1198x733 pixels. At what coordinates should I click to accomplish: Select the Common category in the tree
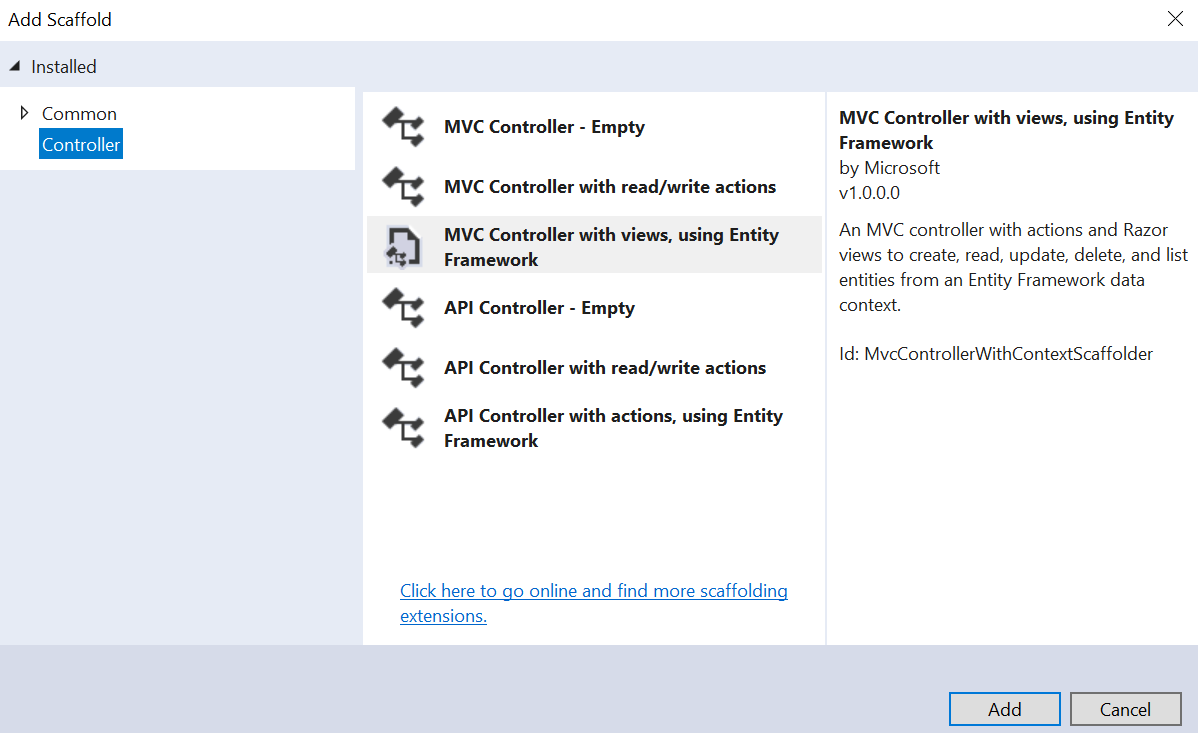(x=79, y=114)
